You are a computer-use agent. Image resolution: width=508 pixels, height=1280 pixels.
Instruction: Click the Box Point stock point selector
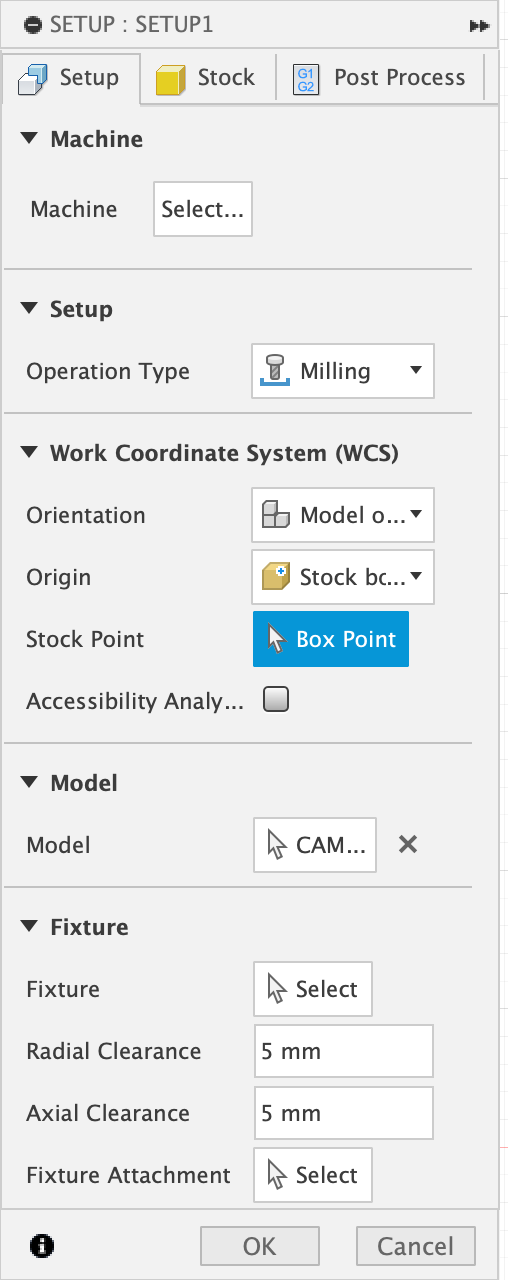coord(331,639)
